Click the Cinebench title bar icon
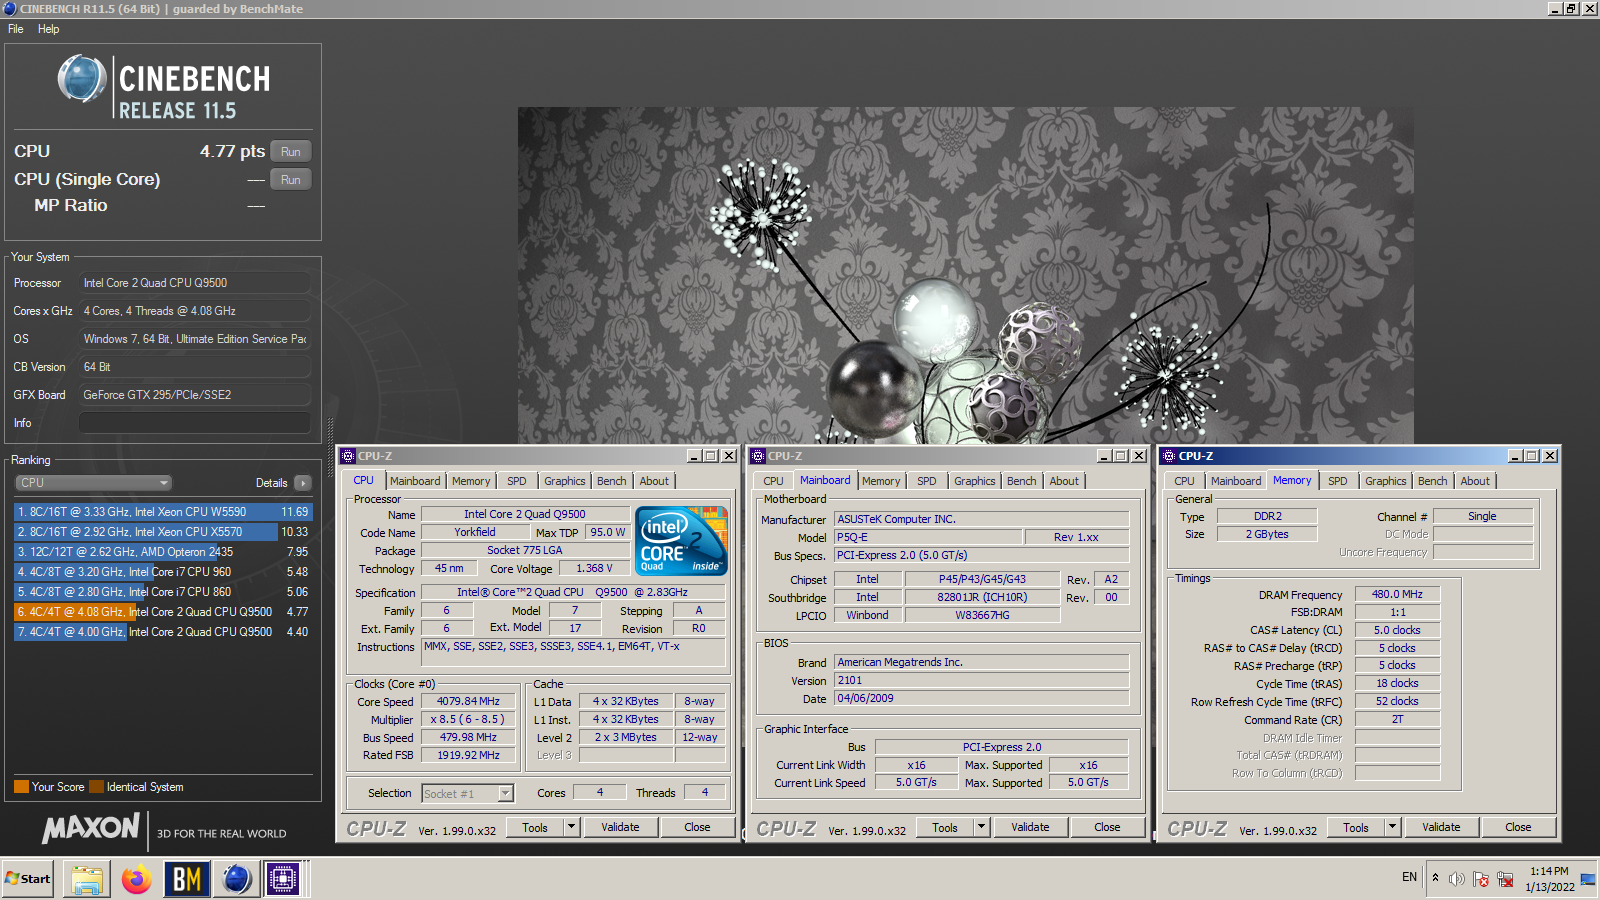The width and height of the screenshot is (1600, 900). [9, 8]
